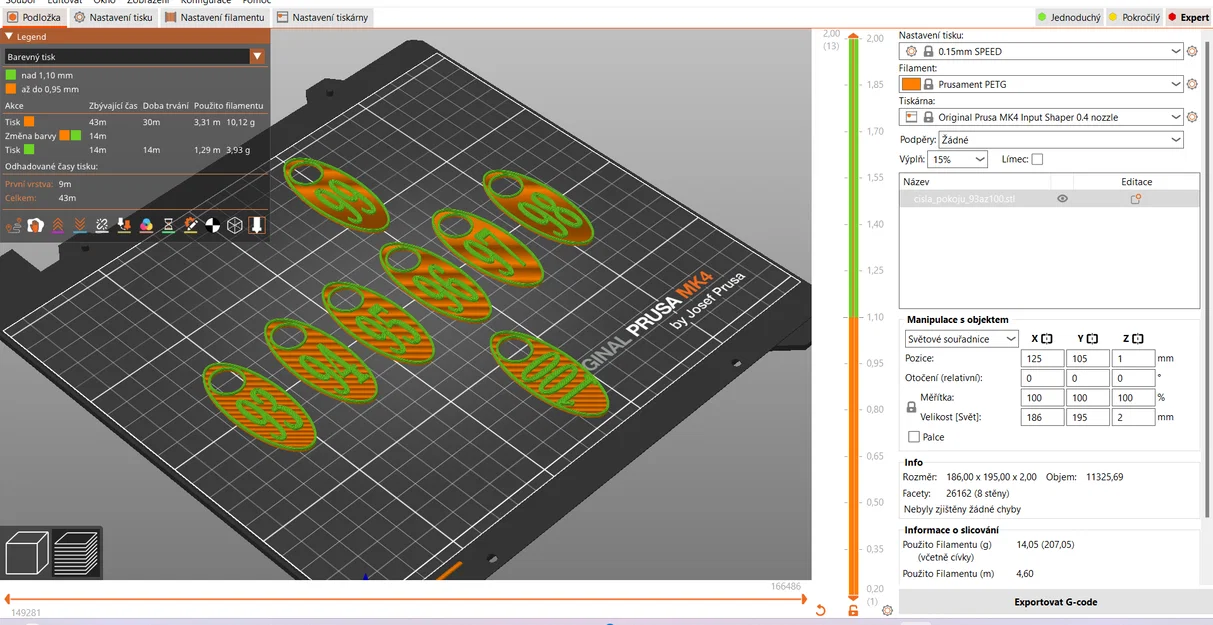Switch to Nastavení filamentu tab
Image resolution: width=1213 pixels, height=625 pixels.
click(214, 18)
